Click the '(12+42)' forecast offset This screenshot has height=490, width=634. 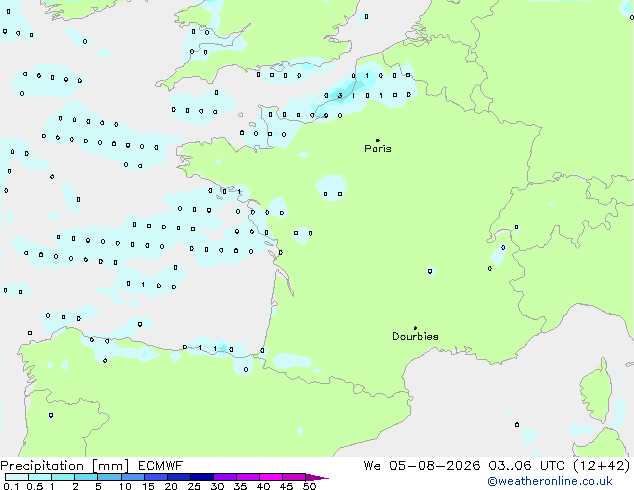click(x=602, y=466)
